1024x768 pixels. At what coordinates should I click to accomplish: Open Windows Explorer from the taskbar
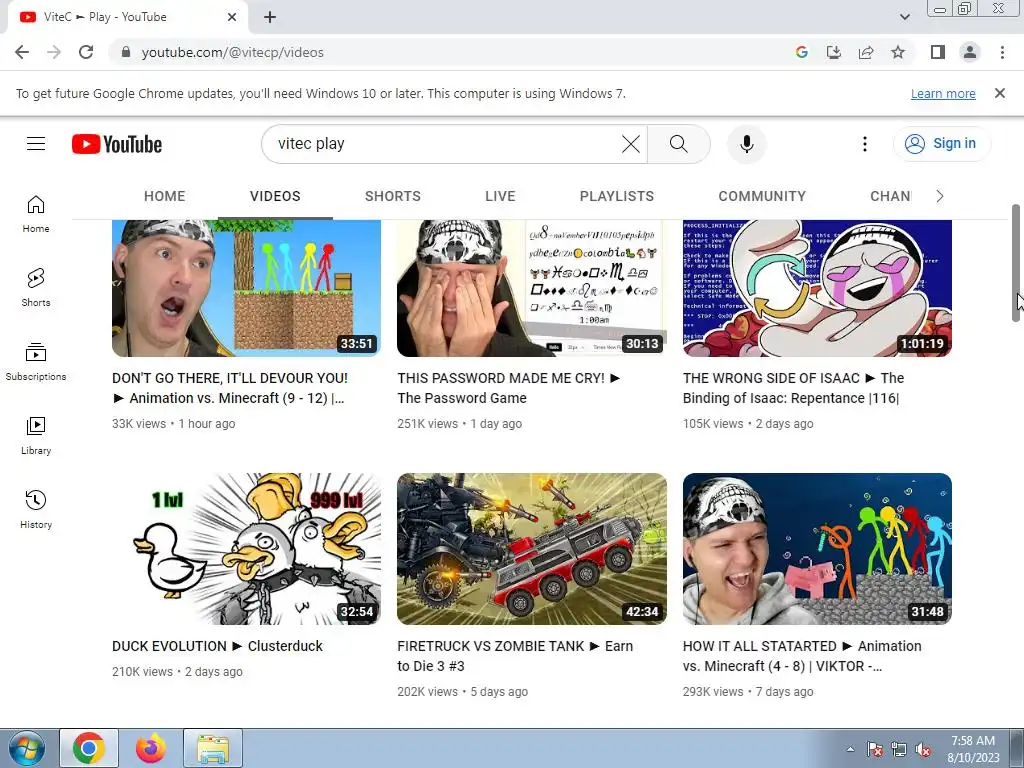213,748
